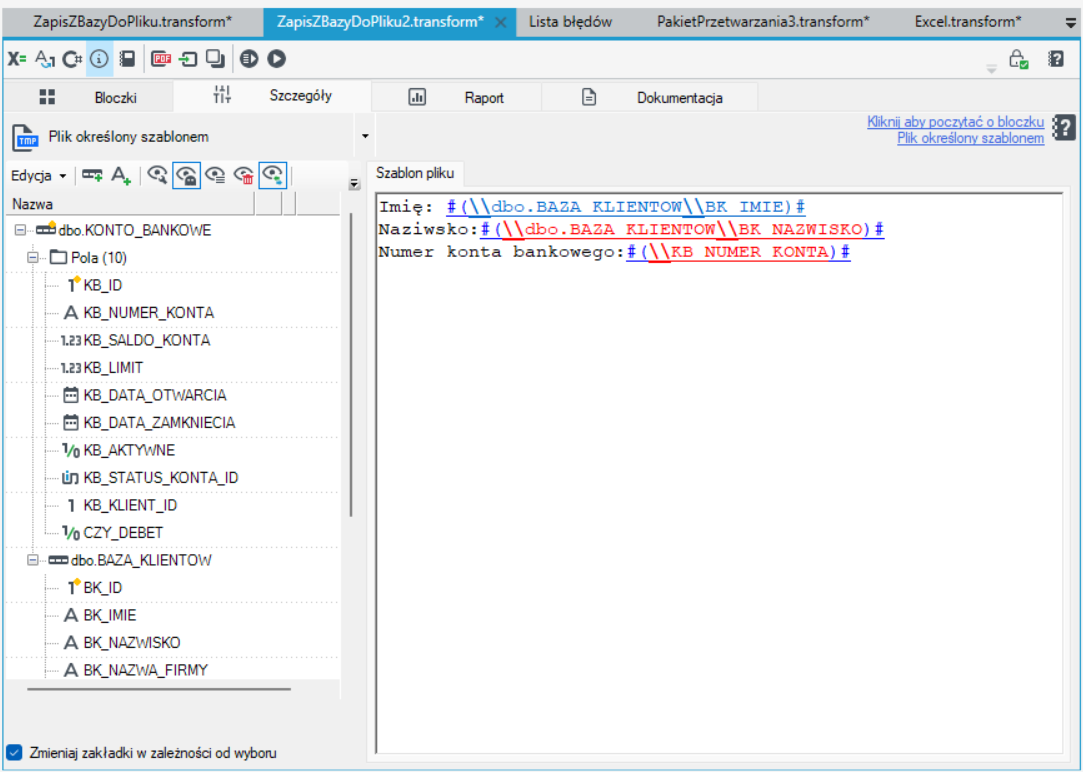Click the eye with wrench icon
Viewport: 1083px width, 772px height.
pos(157,176)
